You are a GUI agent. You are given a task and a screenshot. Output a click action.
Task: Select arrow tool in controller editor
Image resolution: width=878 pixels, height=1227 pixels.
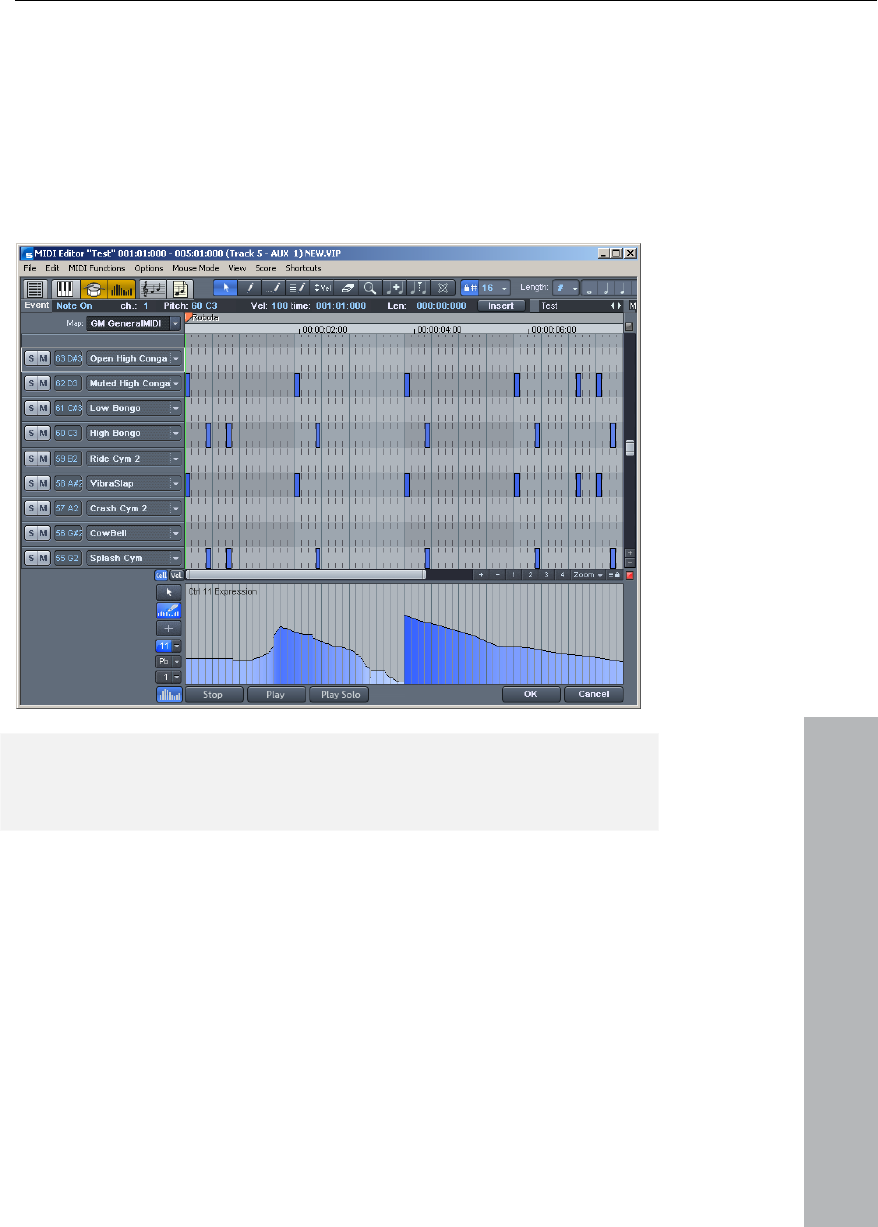coord(169,592)
